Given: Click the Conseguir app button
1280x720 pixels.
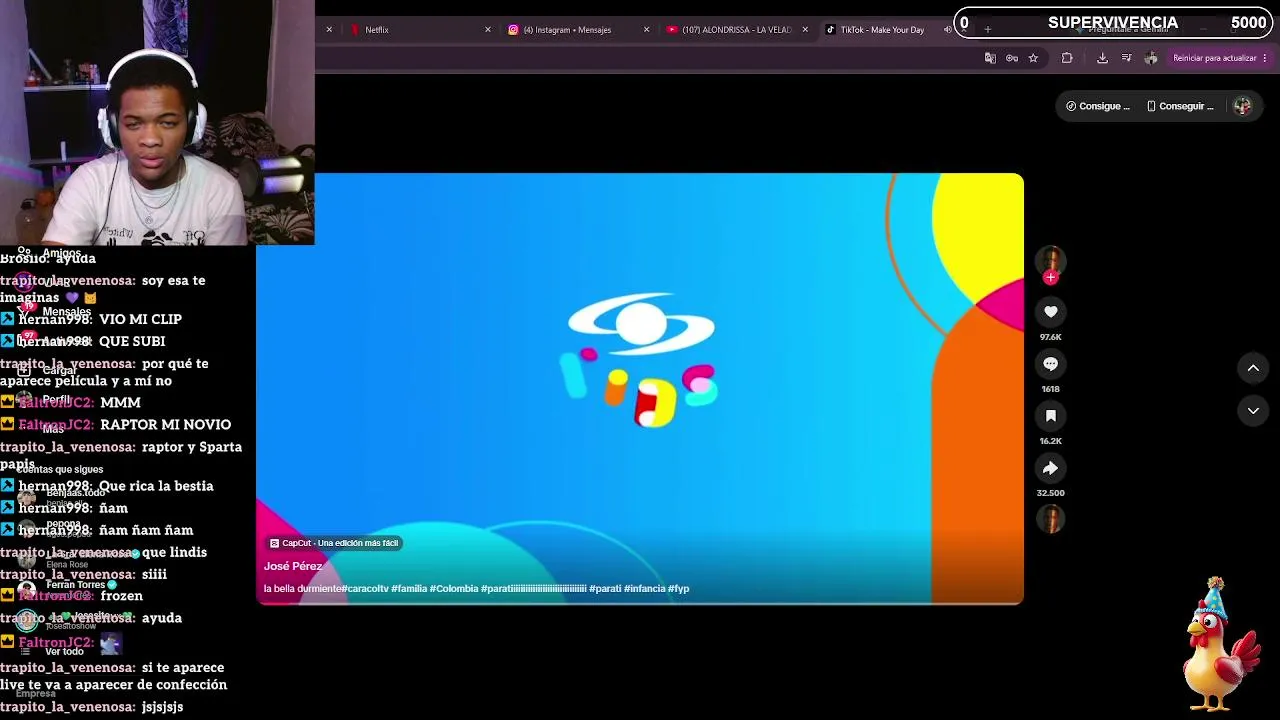Looking at the screenshot, I should coord(1179,106).
